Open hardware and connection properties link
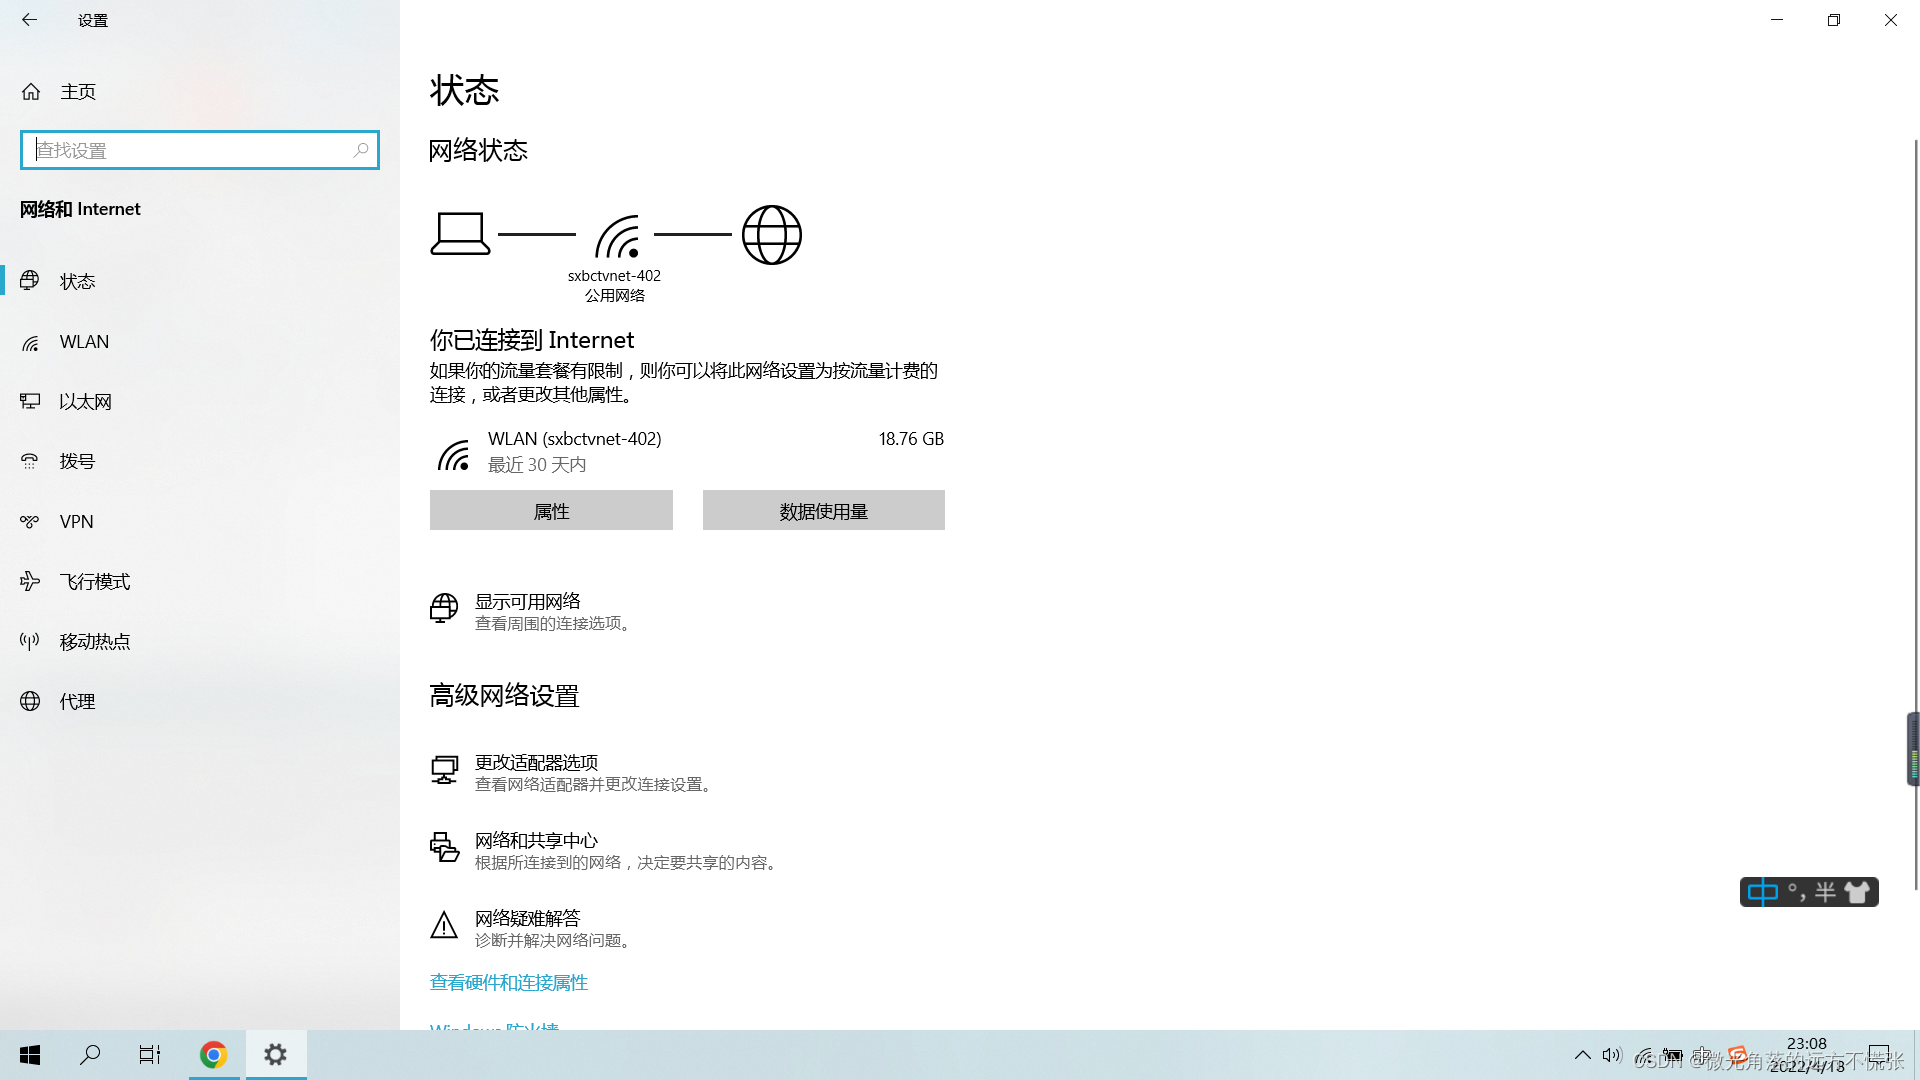Viewport: 1920px width, 1080px height. tap(508, 983)
